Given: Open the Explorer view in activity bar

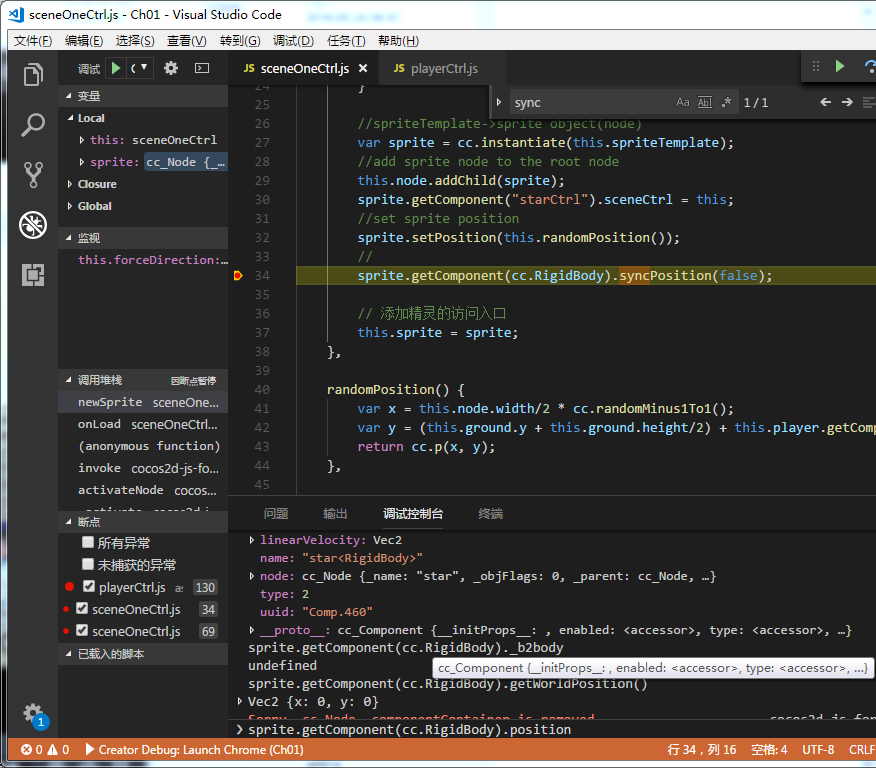Looking at the screenshot, I should pyautogui.click(x=33, y=75).
